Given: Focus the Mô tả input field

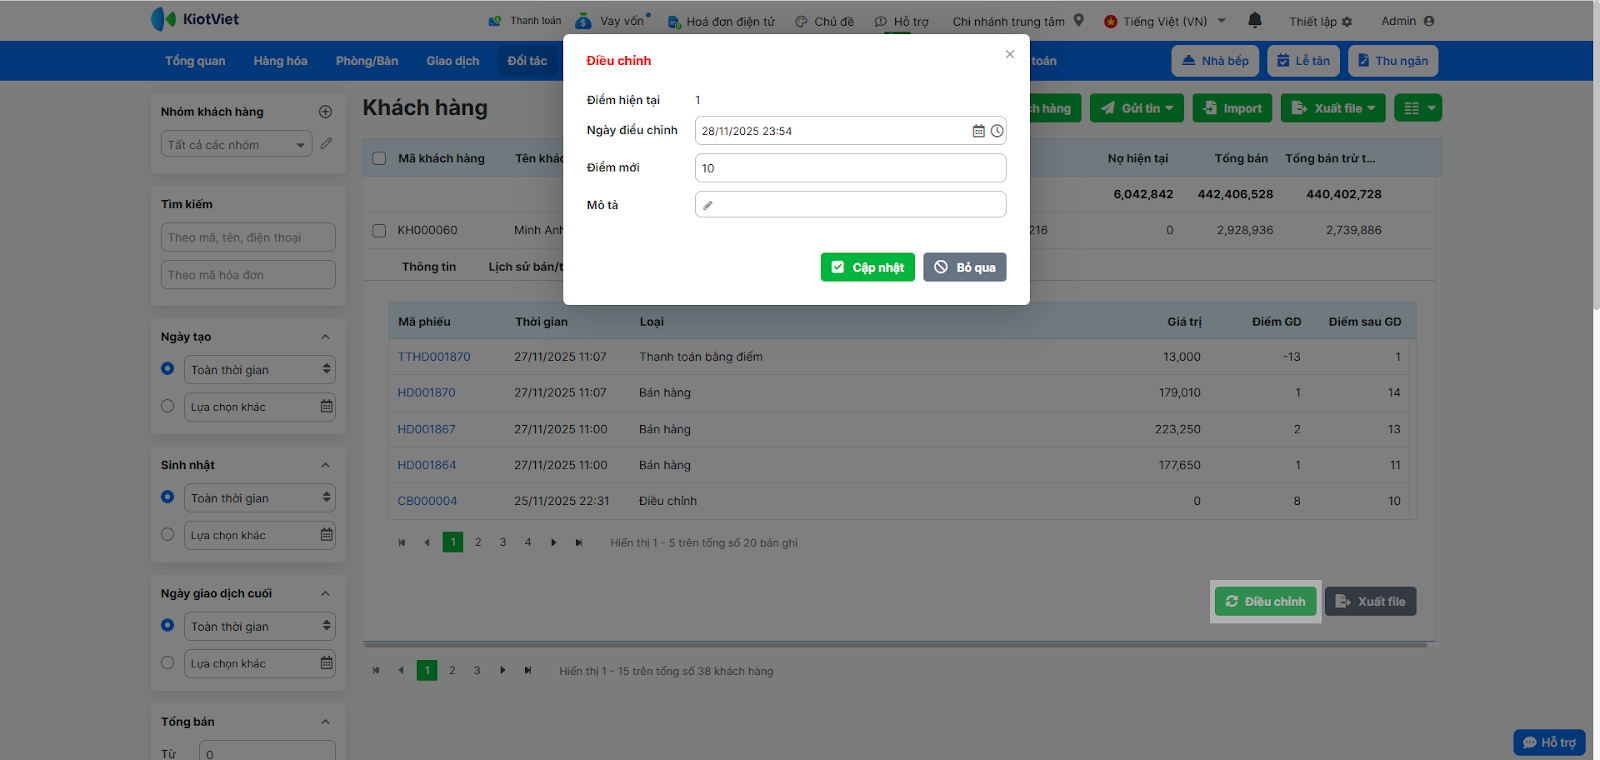Looking at the screenshot, I should [x=850, y=205].
